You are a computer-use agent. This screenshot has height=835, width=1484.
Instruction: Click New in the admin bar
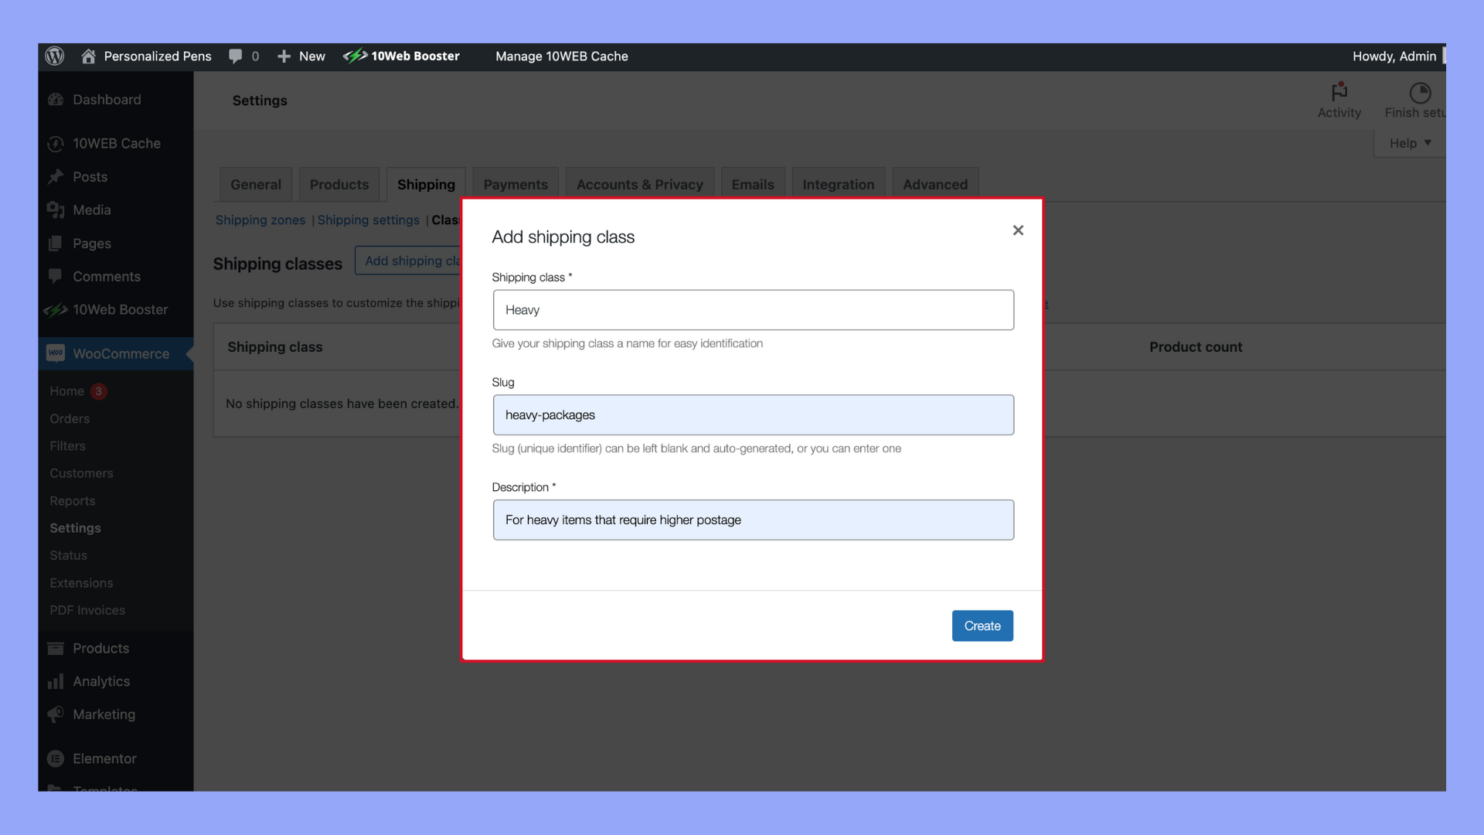coord(300,56)
